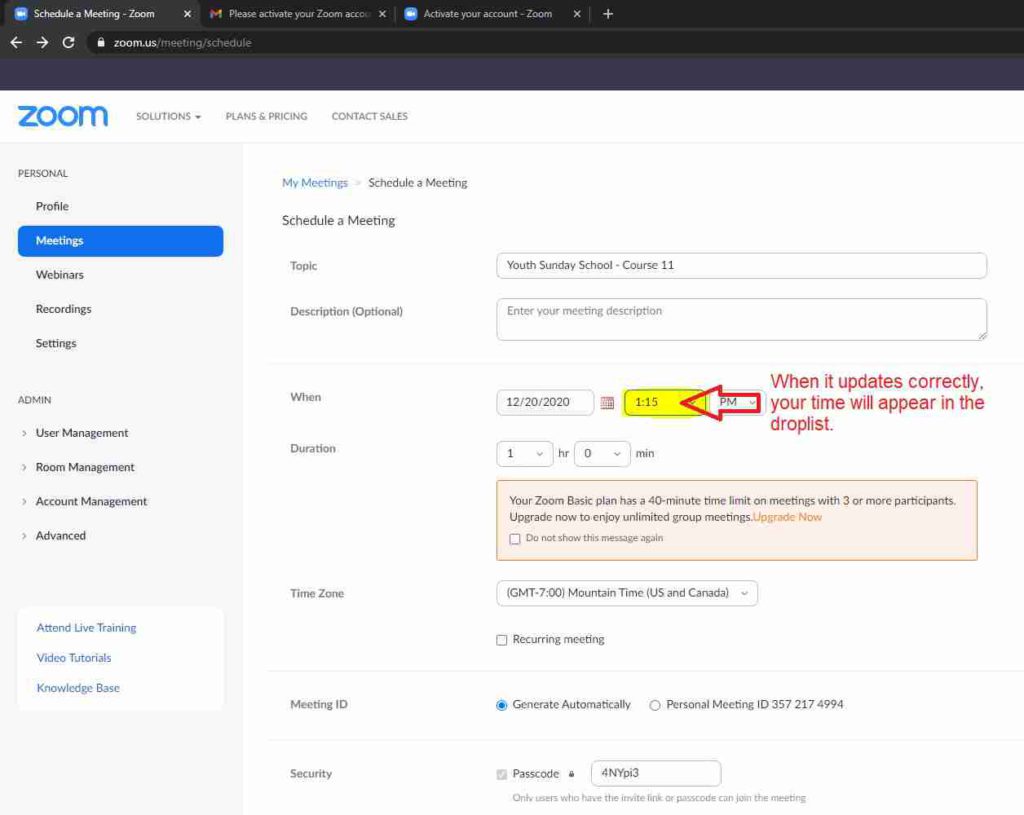Click the address bar padlock icon

[x=99, y=43]
